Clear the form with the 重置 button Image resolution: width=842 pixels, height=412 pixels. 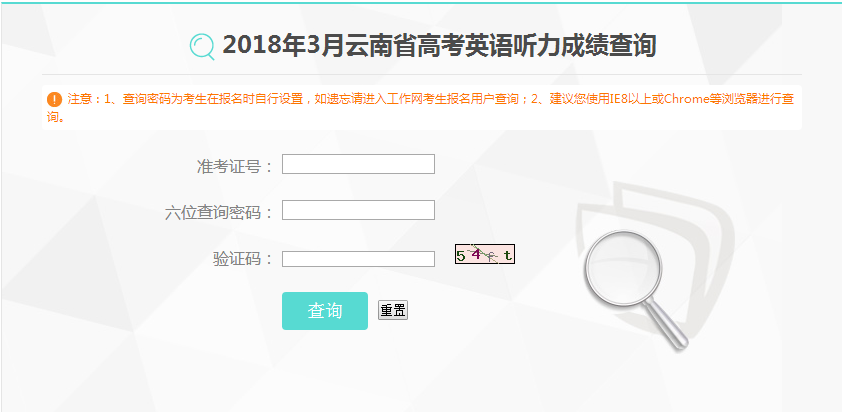(393, 310)
